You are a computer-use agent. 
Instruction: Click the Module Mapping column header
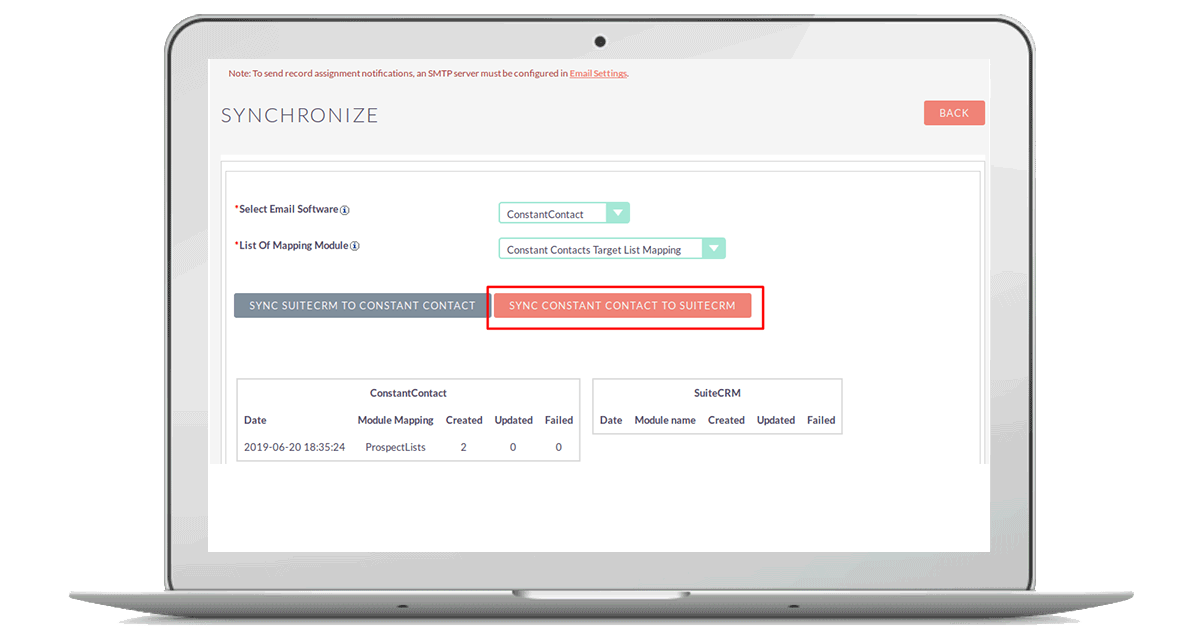(396, 420)
